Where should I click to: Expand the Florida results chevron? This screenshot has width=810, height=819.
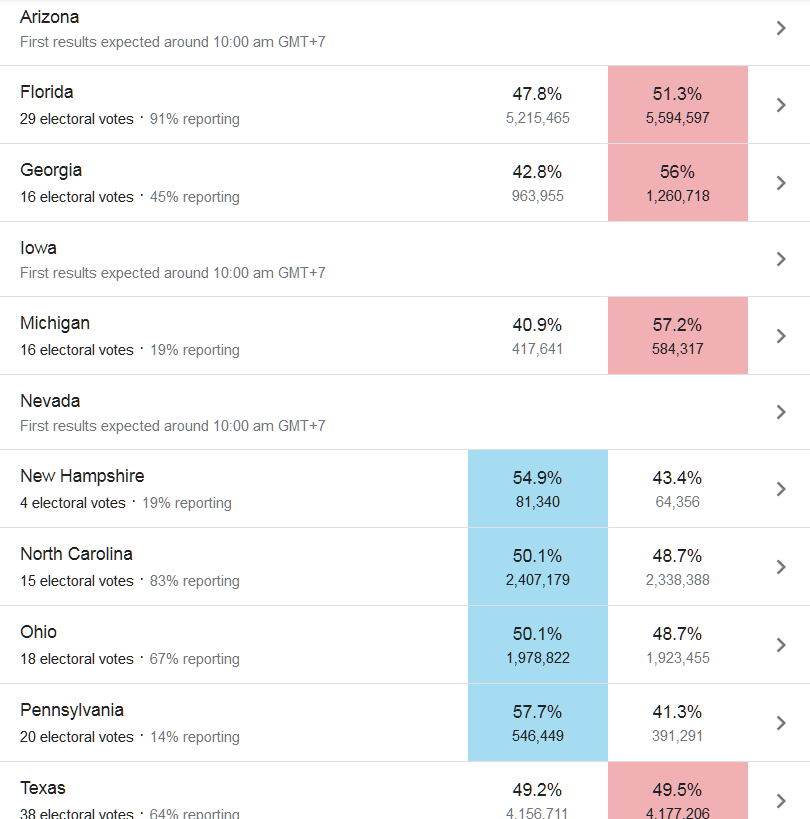point(781,105)
